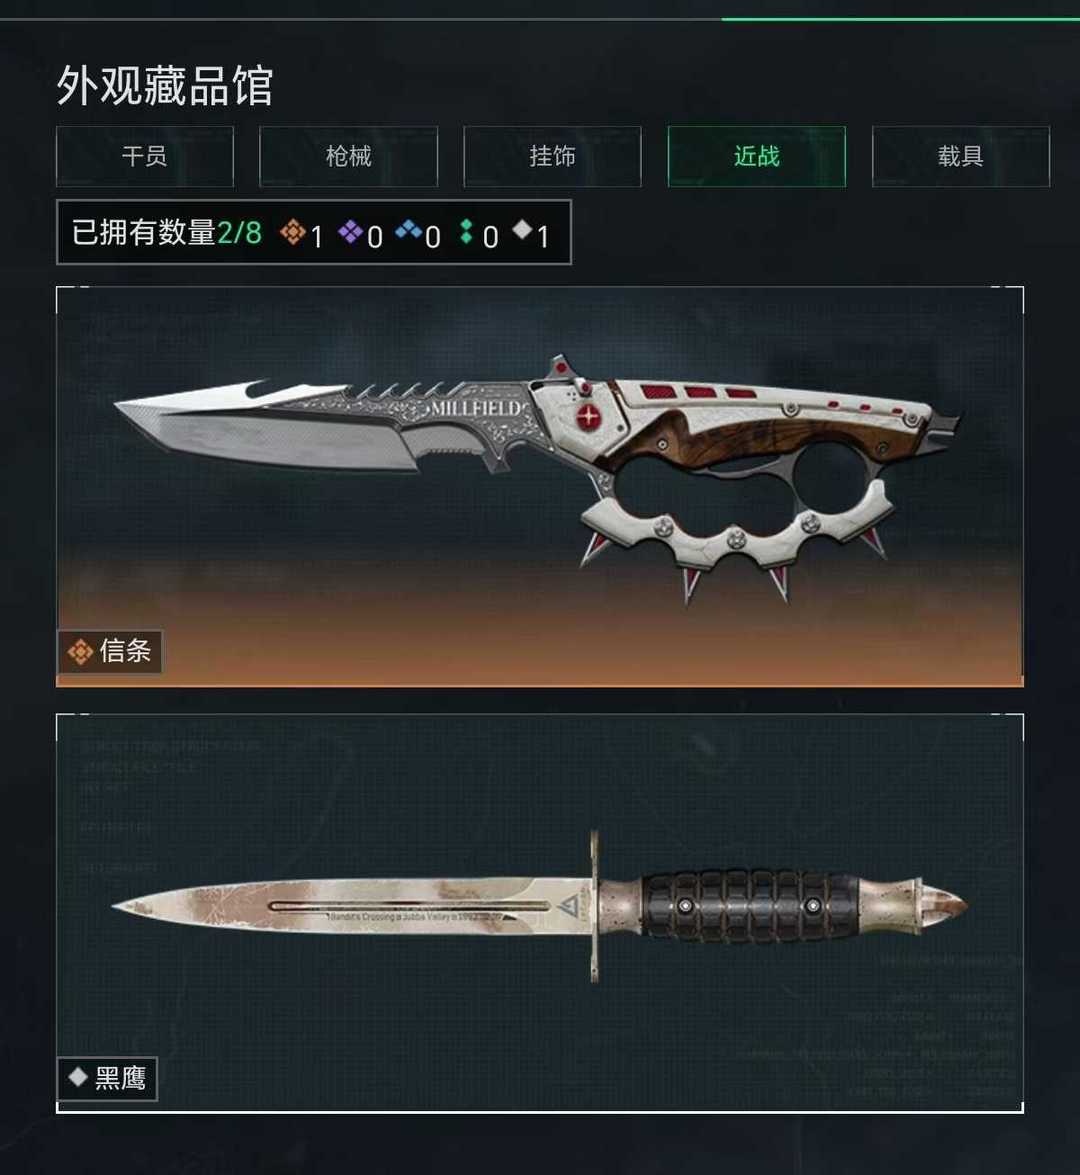This screenshot has height=1175, width=1080.
Task: Click the orange legendary rarity count icon
Action: pyautogui.click(x=293, y=232)
